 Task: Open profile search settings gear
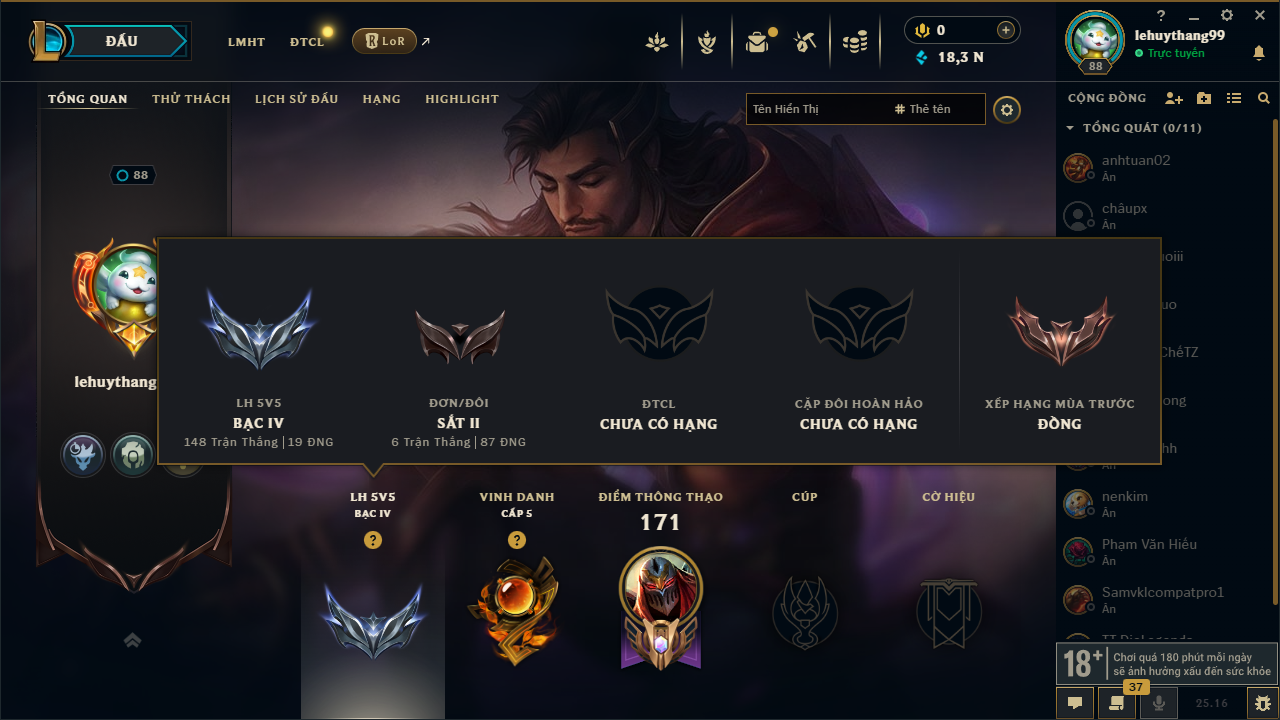(1007, 109)
